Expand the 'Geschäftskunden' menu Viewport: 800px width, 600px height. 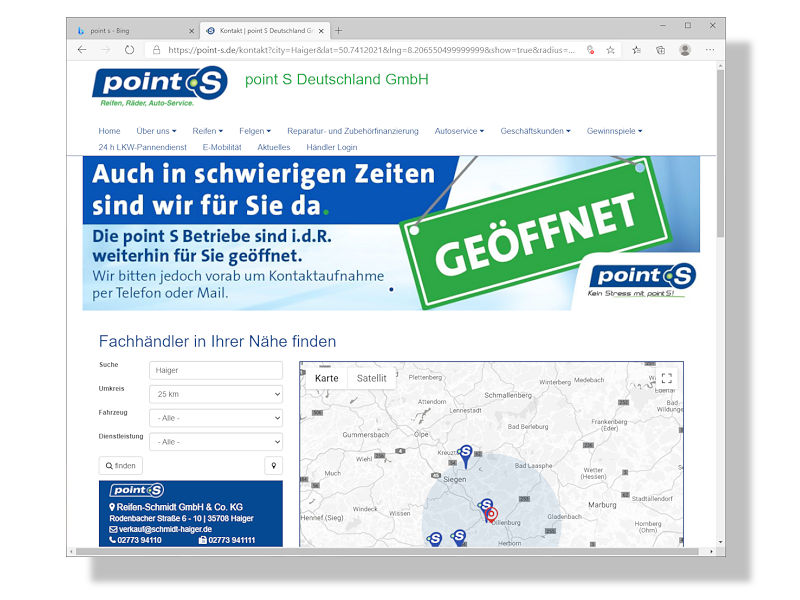coord(535,131)
